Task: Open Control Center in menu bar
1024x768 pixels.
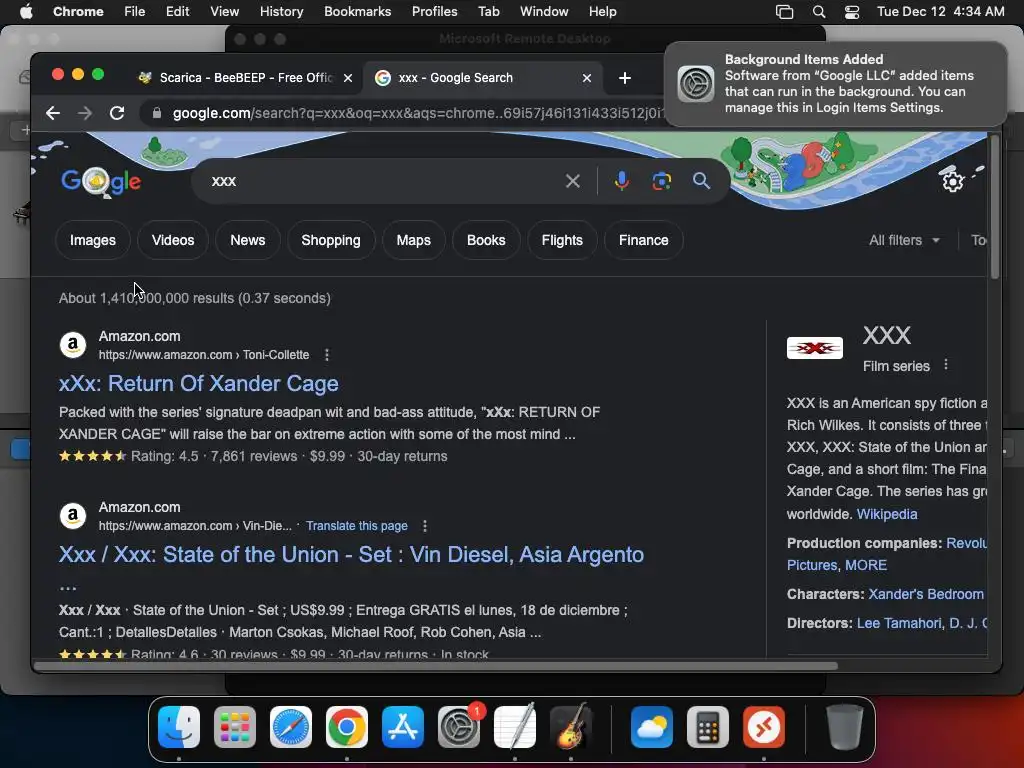Action: pos(852,12)
